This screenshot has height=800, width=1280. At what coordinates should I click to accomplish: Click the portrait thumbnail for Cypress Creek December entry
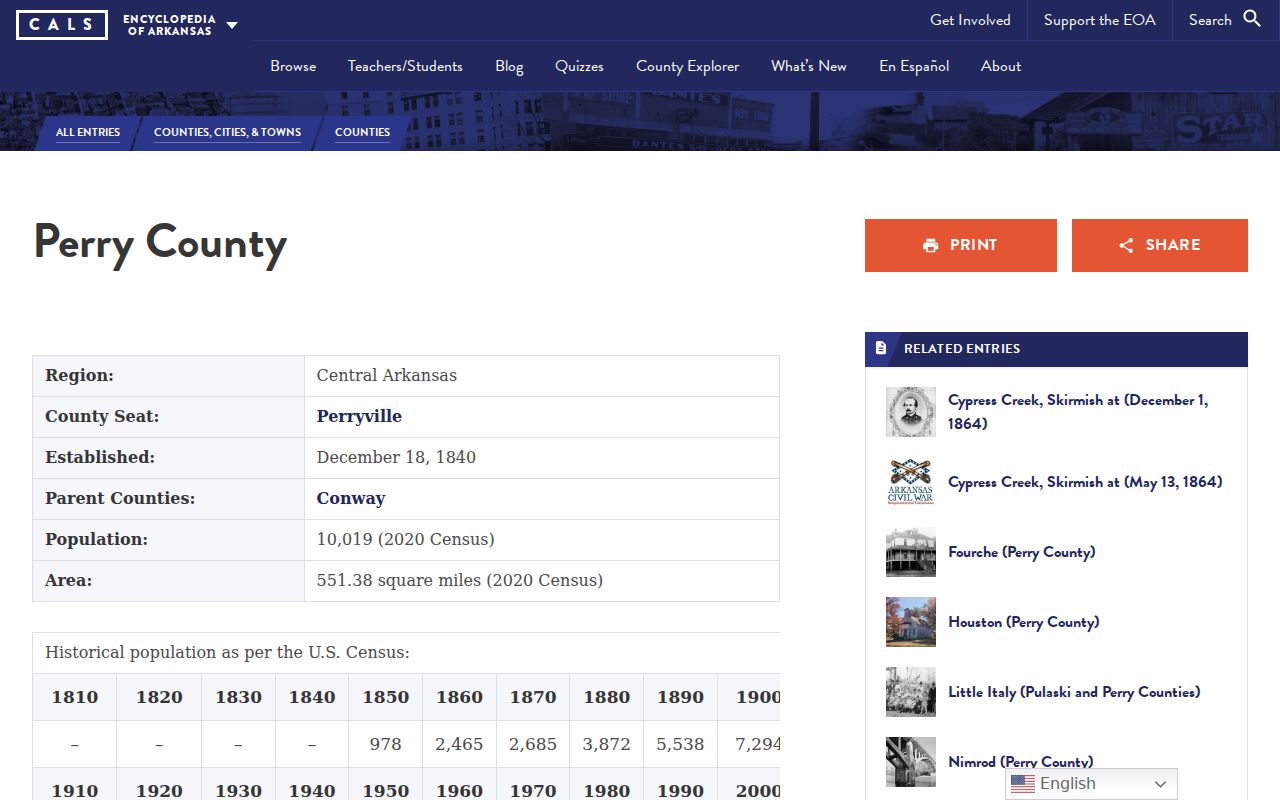(911, 412)
